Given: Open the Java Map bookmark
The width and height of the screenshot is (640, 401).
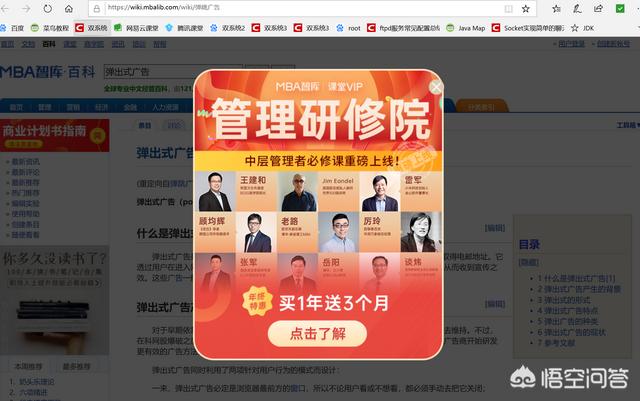Looking at the screenshot, I should 466,28.
